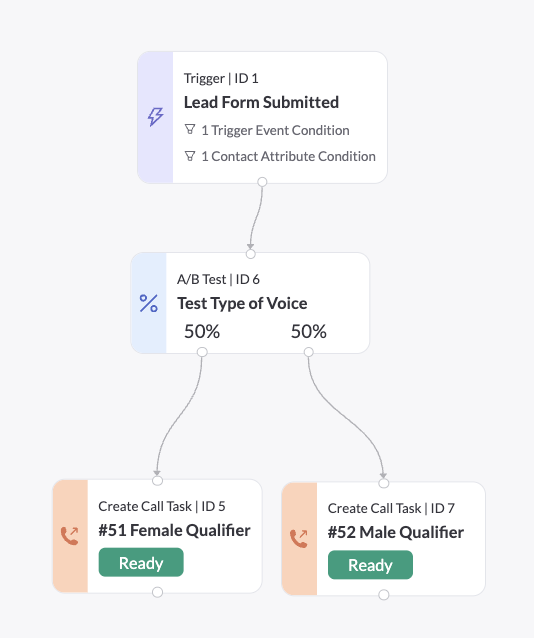Click Ready badge on #51 Female Qualifier

141,562
